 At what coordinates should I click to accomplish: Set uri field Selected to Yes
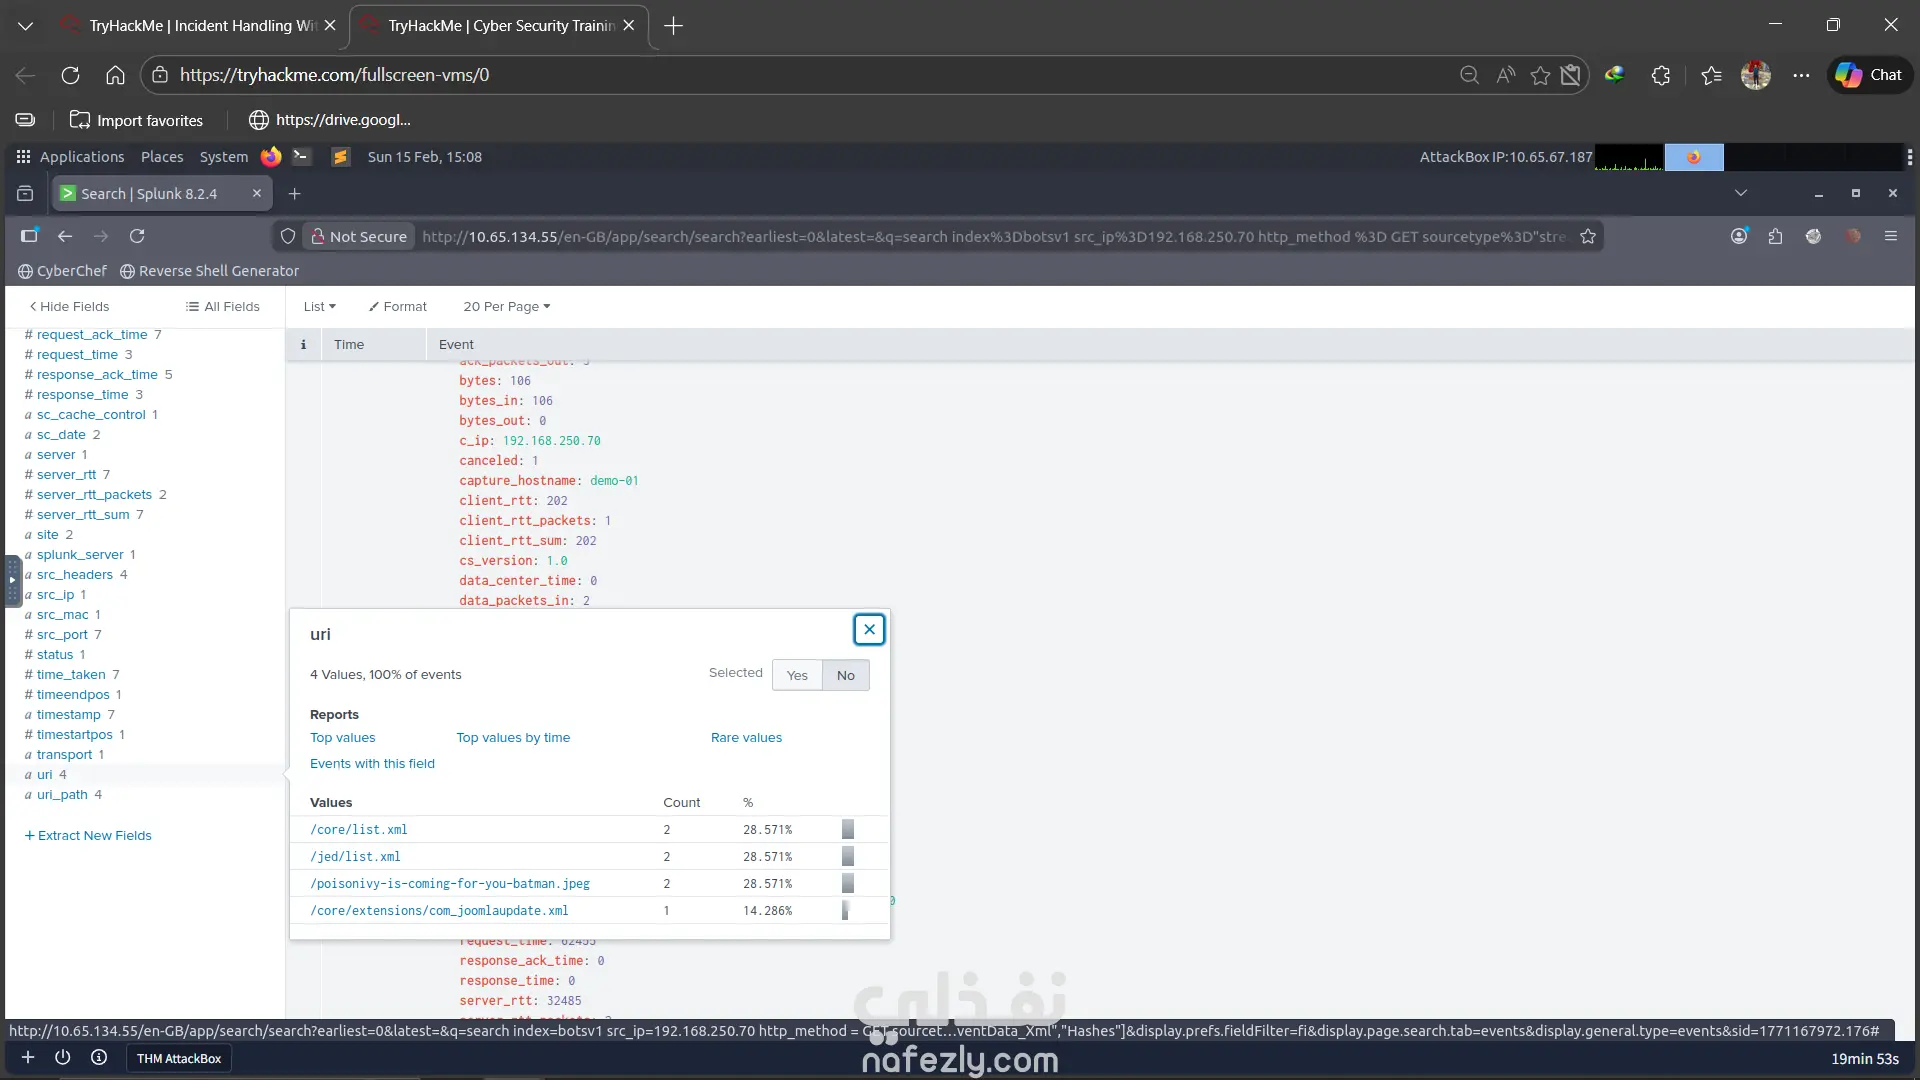(x=797, y=675)
